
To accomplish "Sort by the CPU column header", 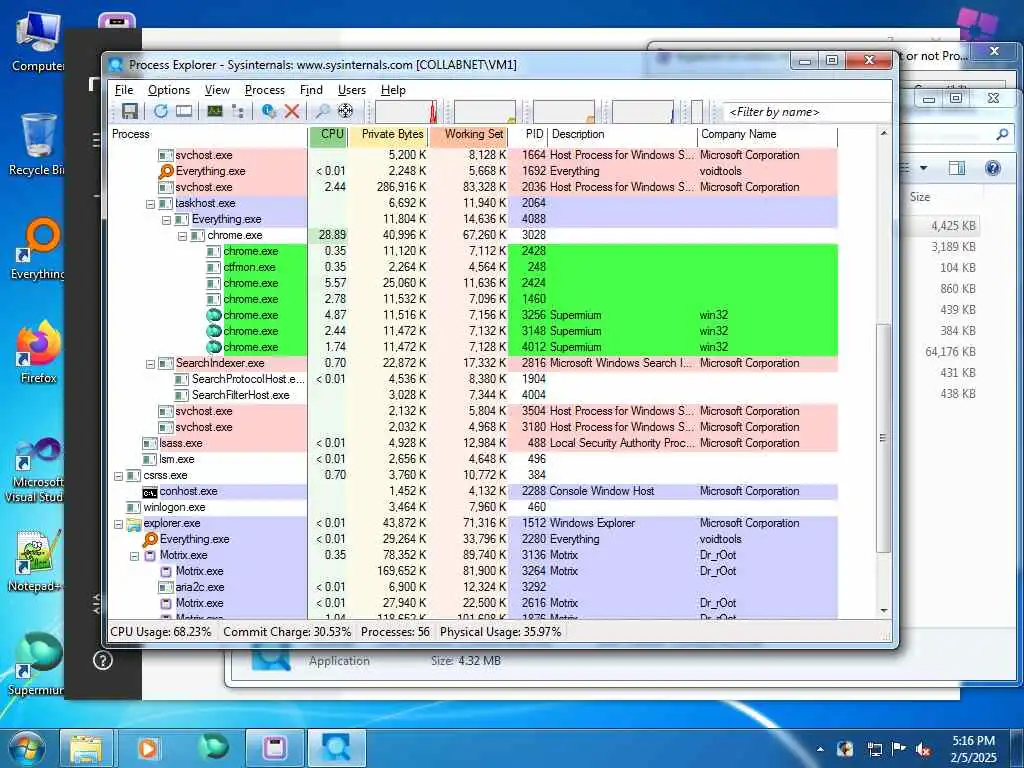I will (x=328, y=135).
